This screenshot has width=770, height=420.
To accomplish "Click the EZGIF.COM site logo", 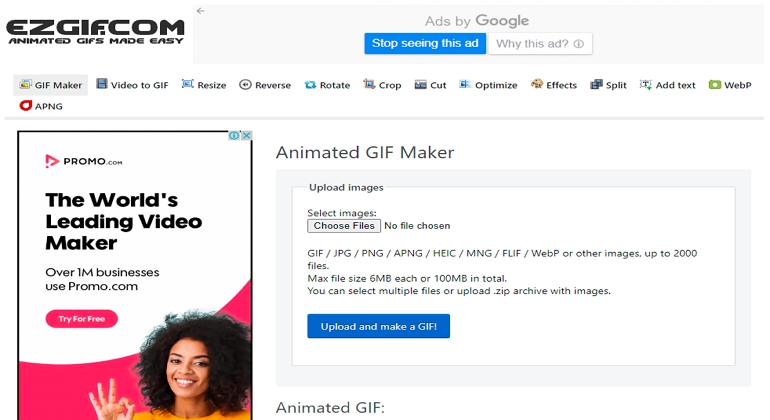I will [95, 32].
